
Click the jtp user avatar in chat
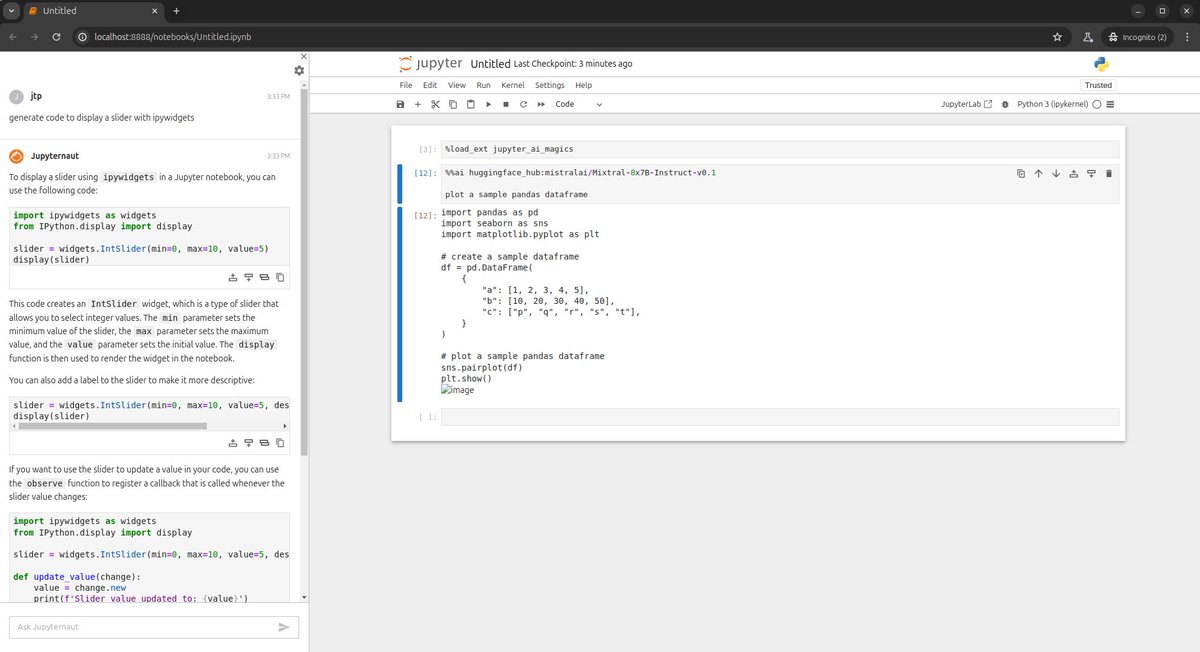pos(16,96)
